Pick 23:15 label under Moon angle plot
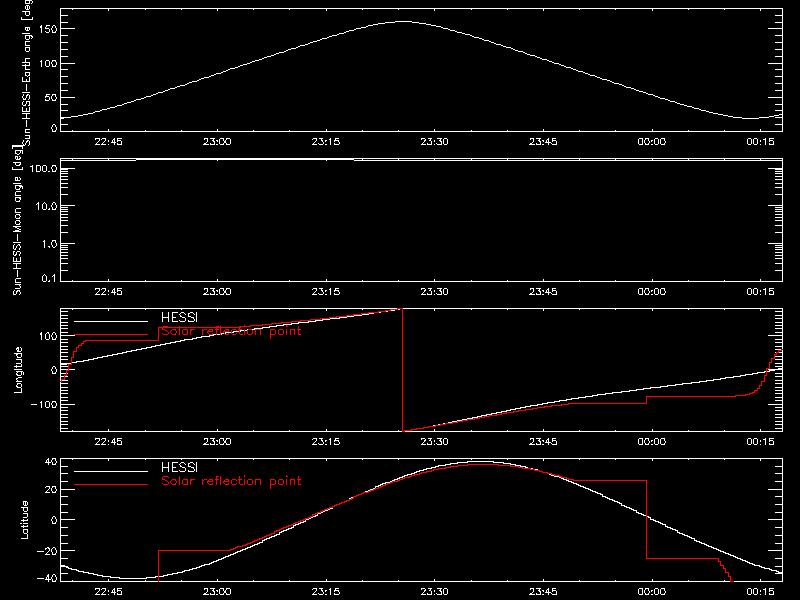This screenshot has width=800, height=600. click(326, 292)
